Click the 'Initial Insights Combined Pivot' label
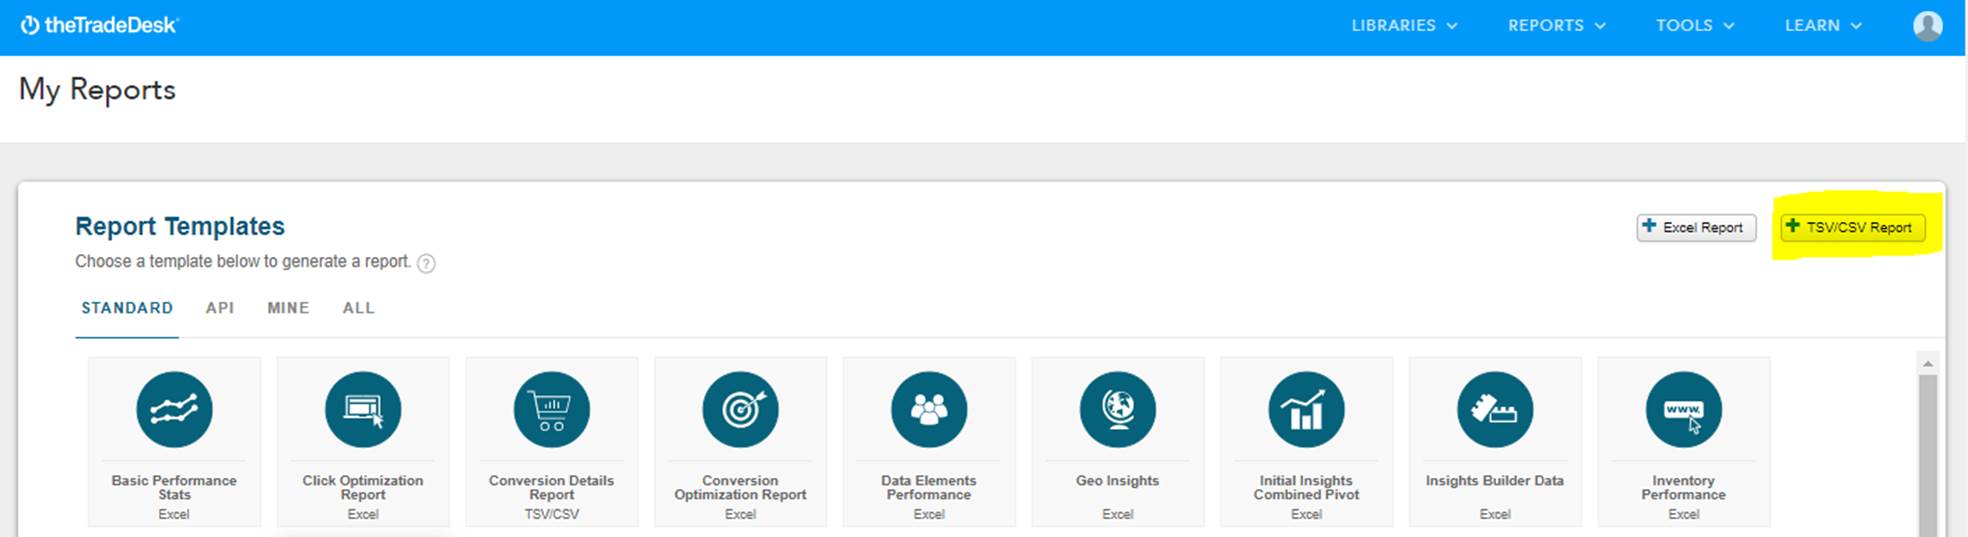1968x537 pixels. click(1306, 487)
